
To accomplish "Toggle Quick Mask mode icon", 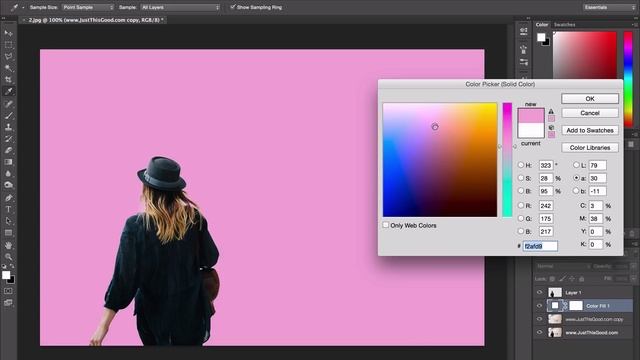I will coord(8,291).
